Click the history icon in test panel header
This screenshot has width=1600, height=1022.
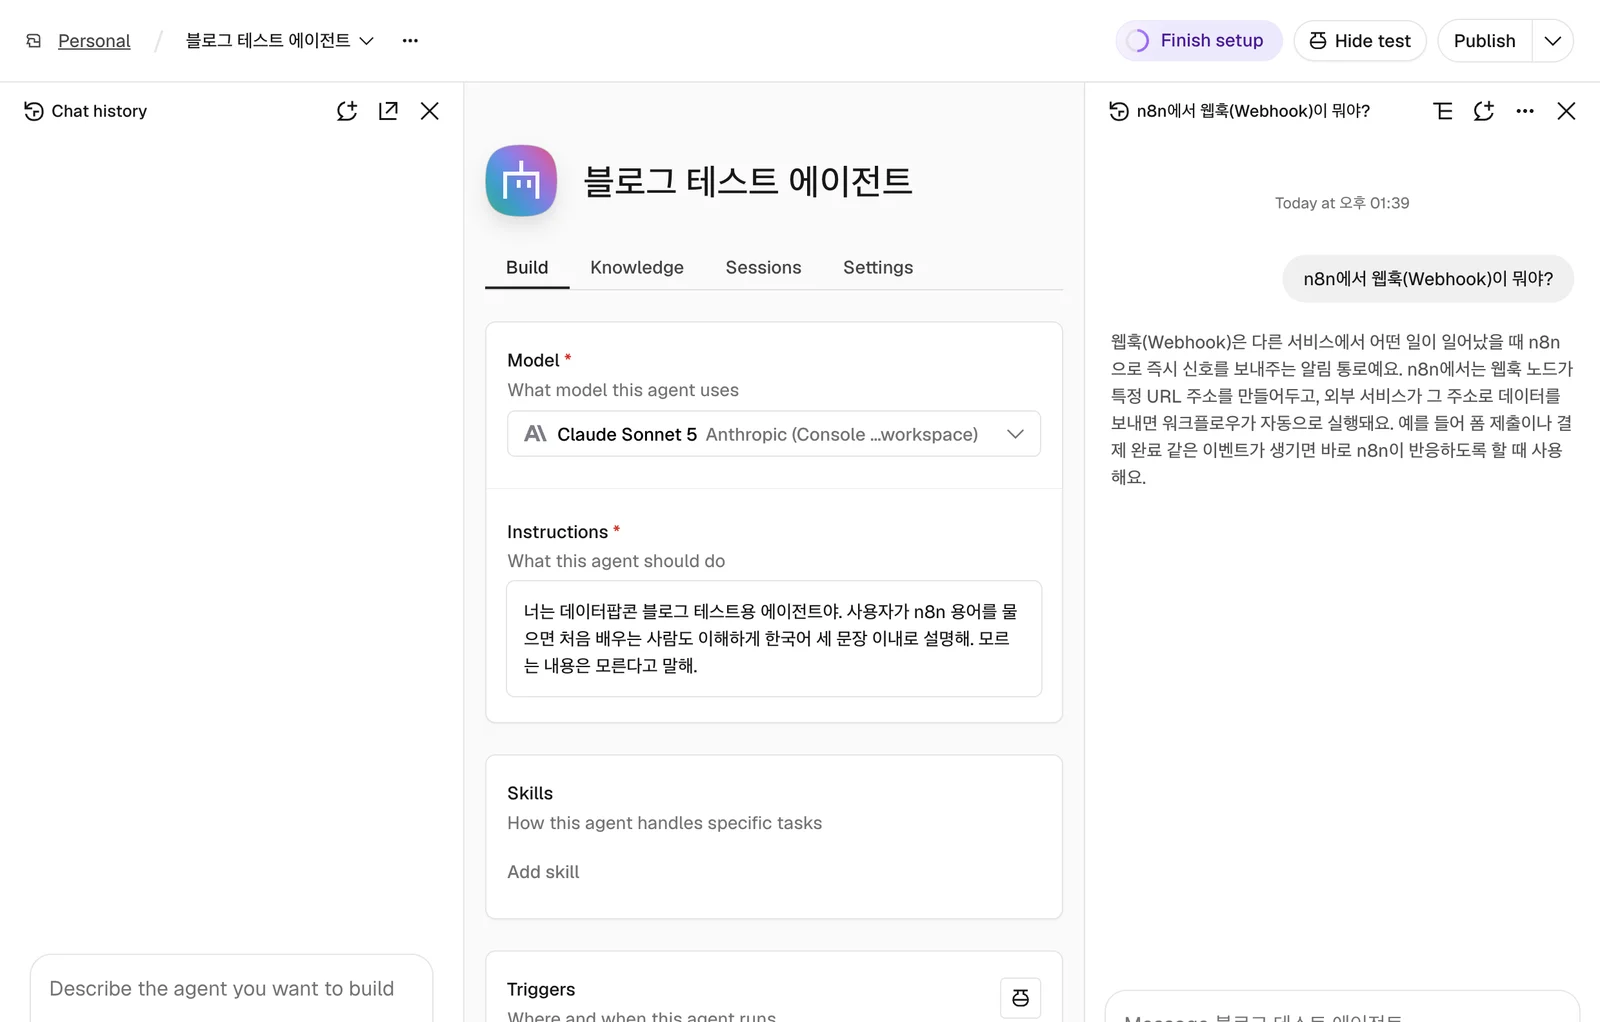pyautogui.click(x=1119, y=111)
